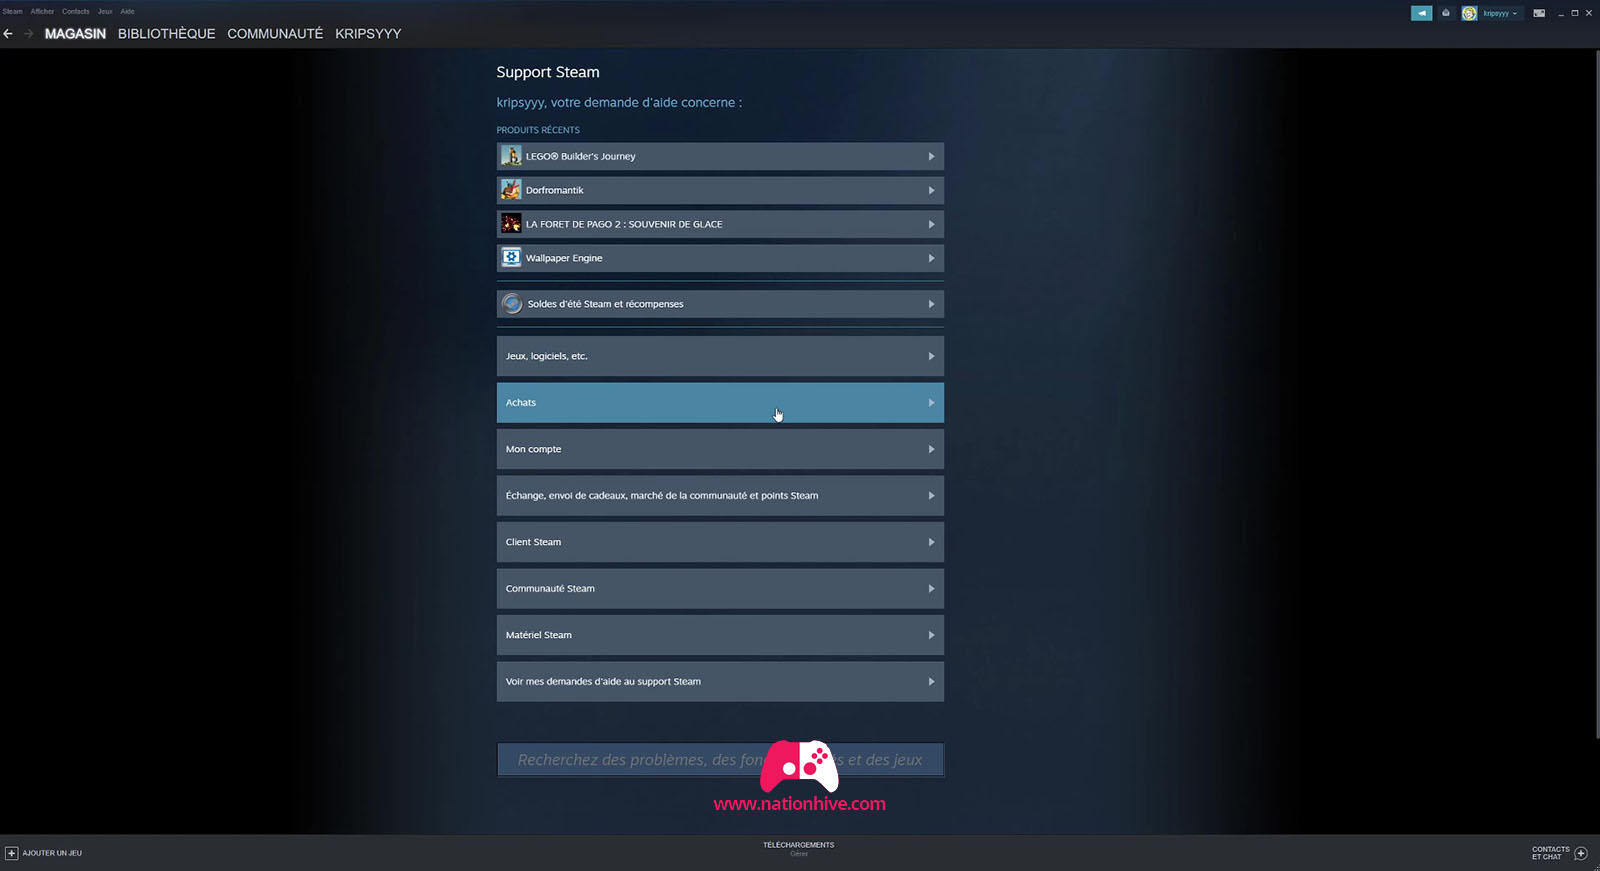Go to the MAGASIN tab
The width and height of the screenshot is (1600, 871).
[75, 34]
